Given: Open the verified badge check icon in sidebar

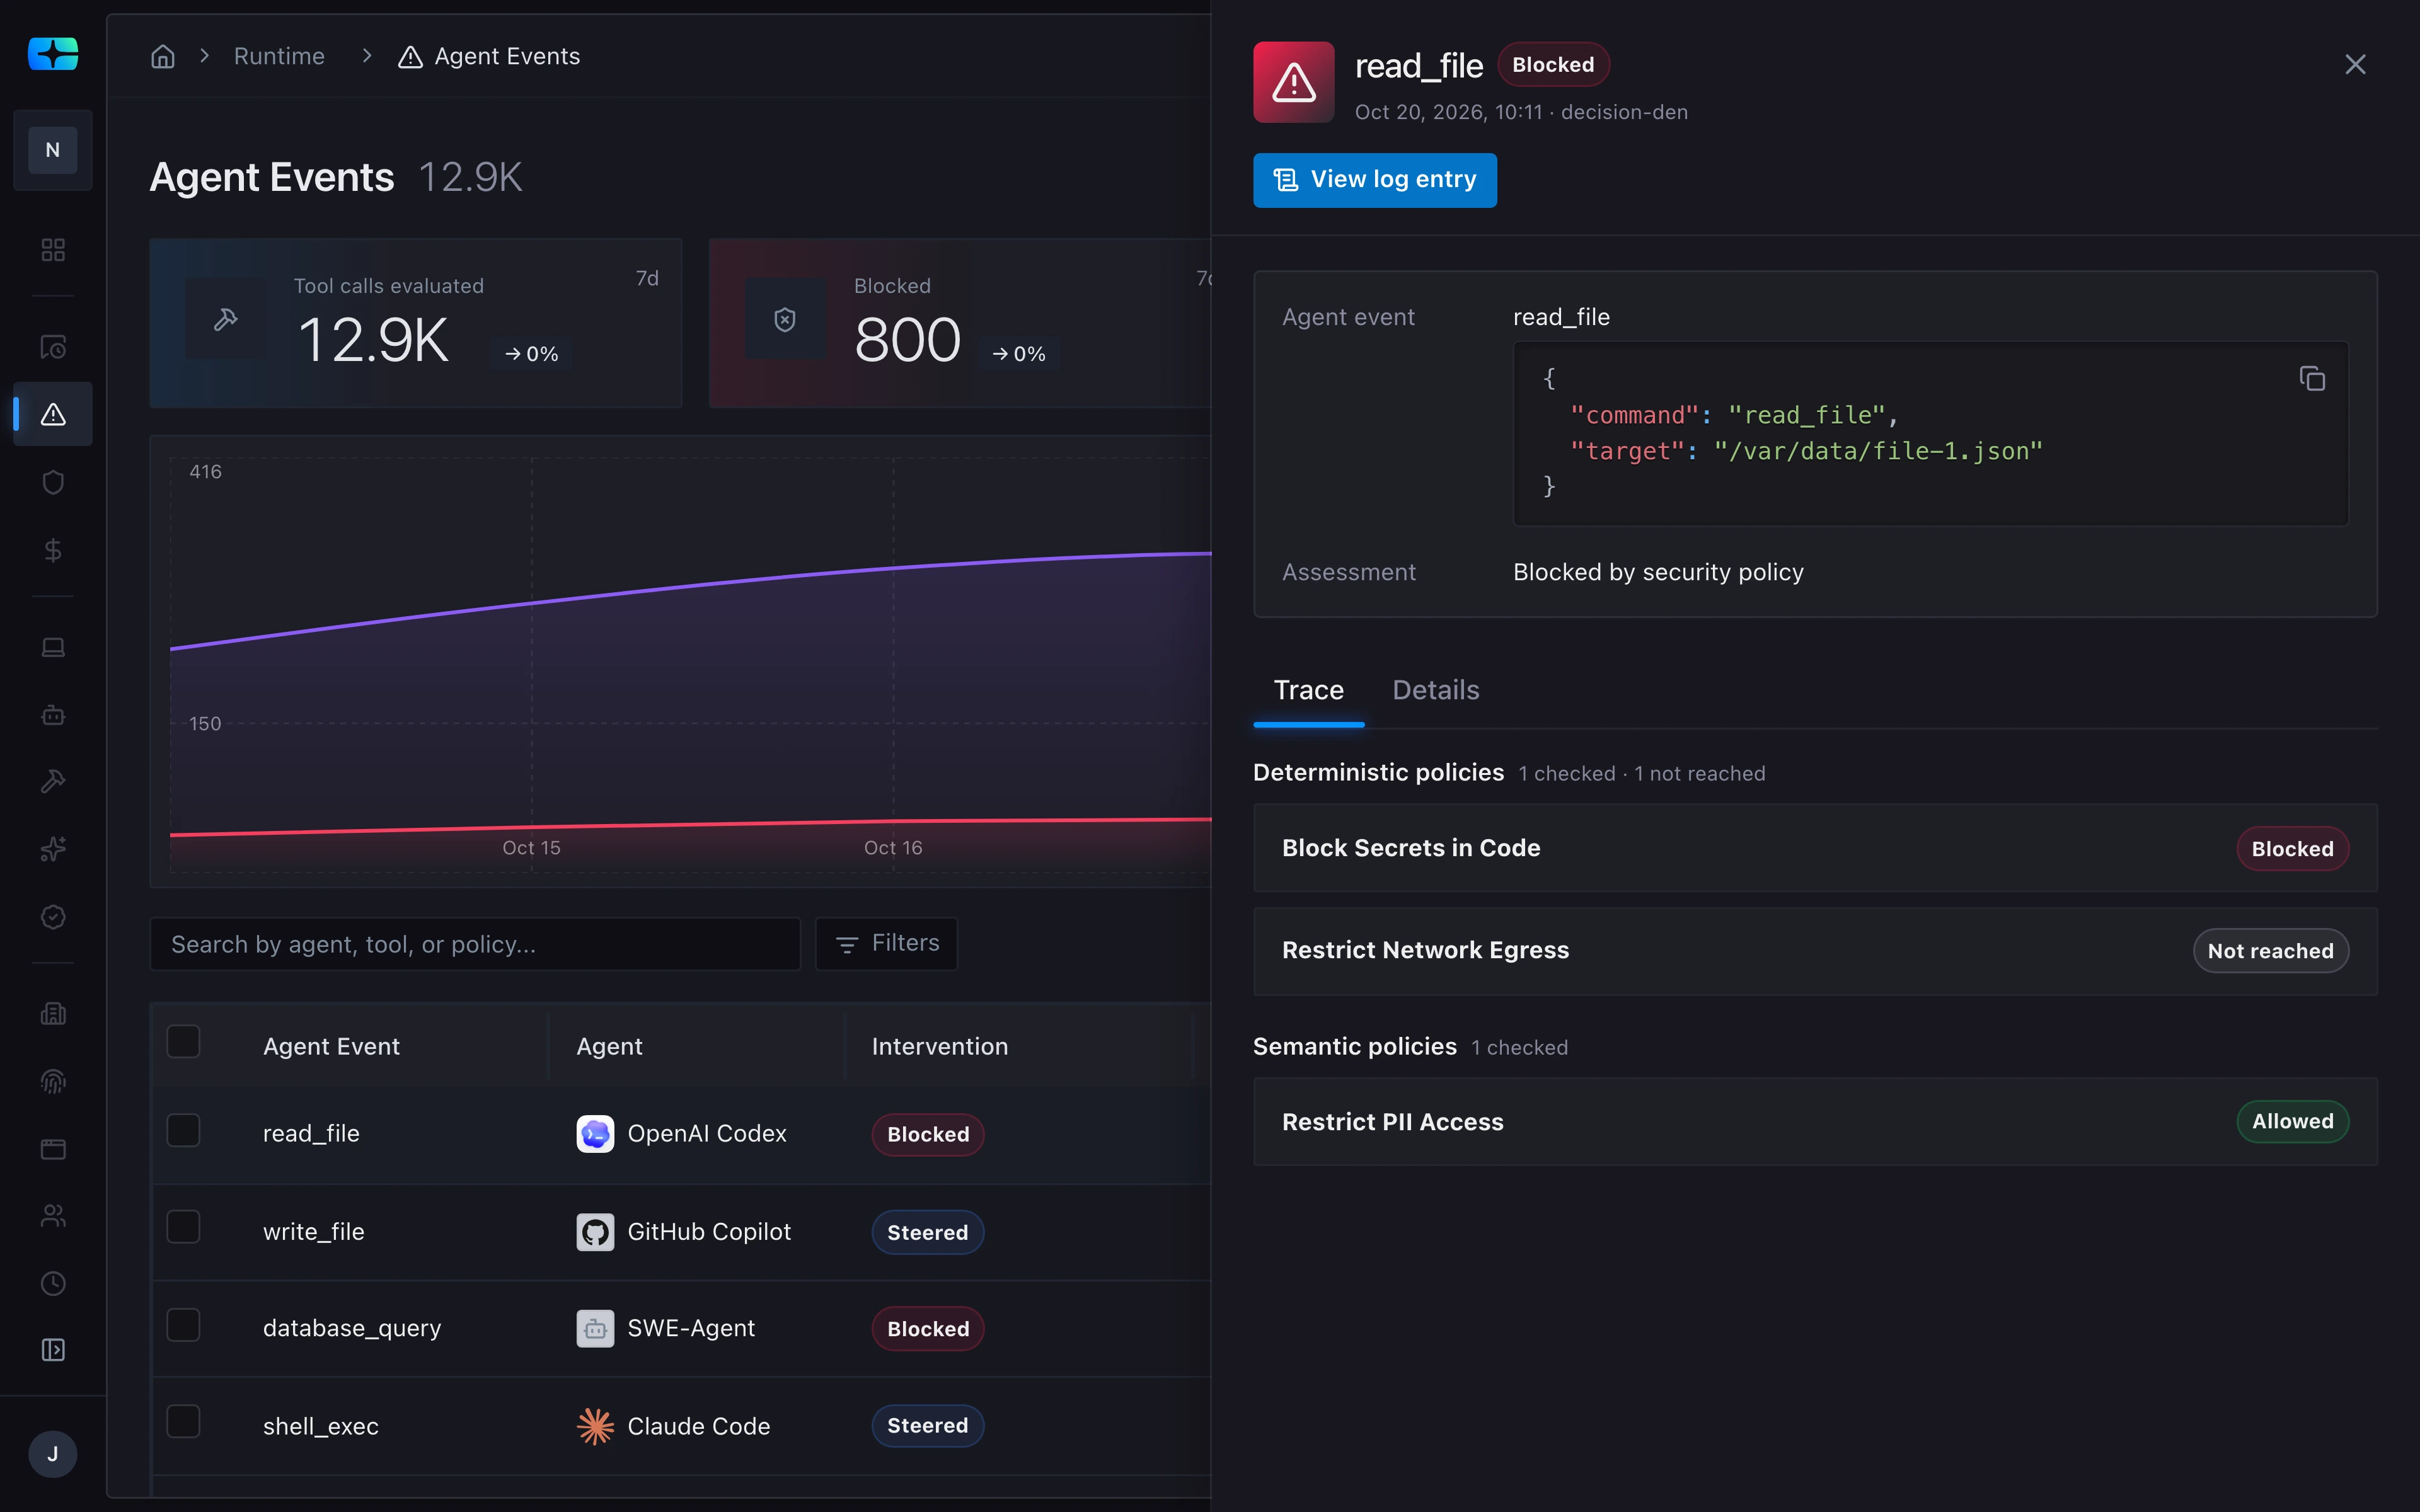Looking at the screenshot, I should pyautogui.click(x=53, y=917).
